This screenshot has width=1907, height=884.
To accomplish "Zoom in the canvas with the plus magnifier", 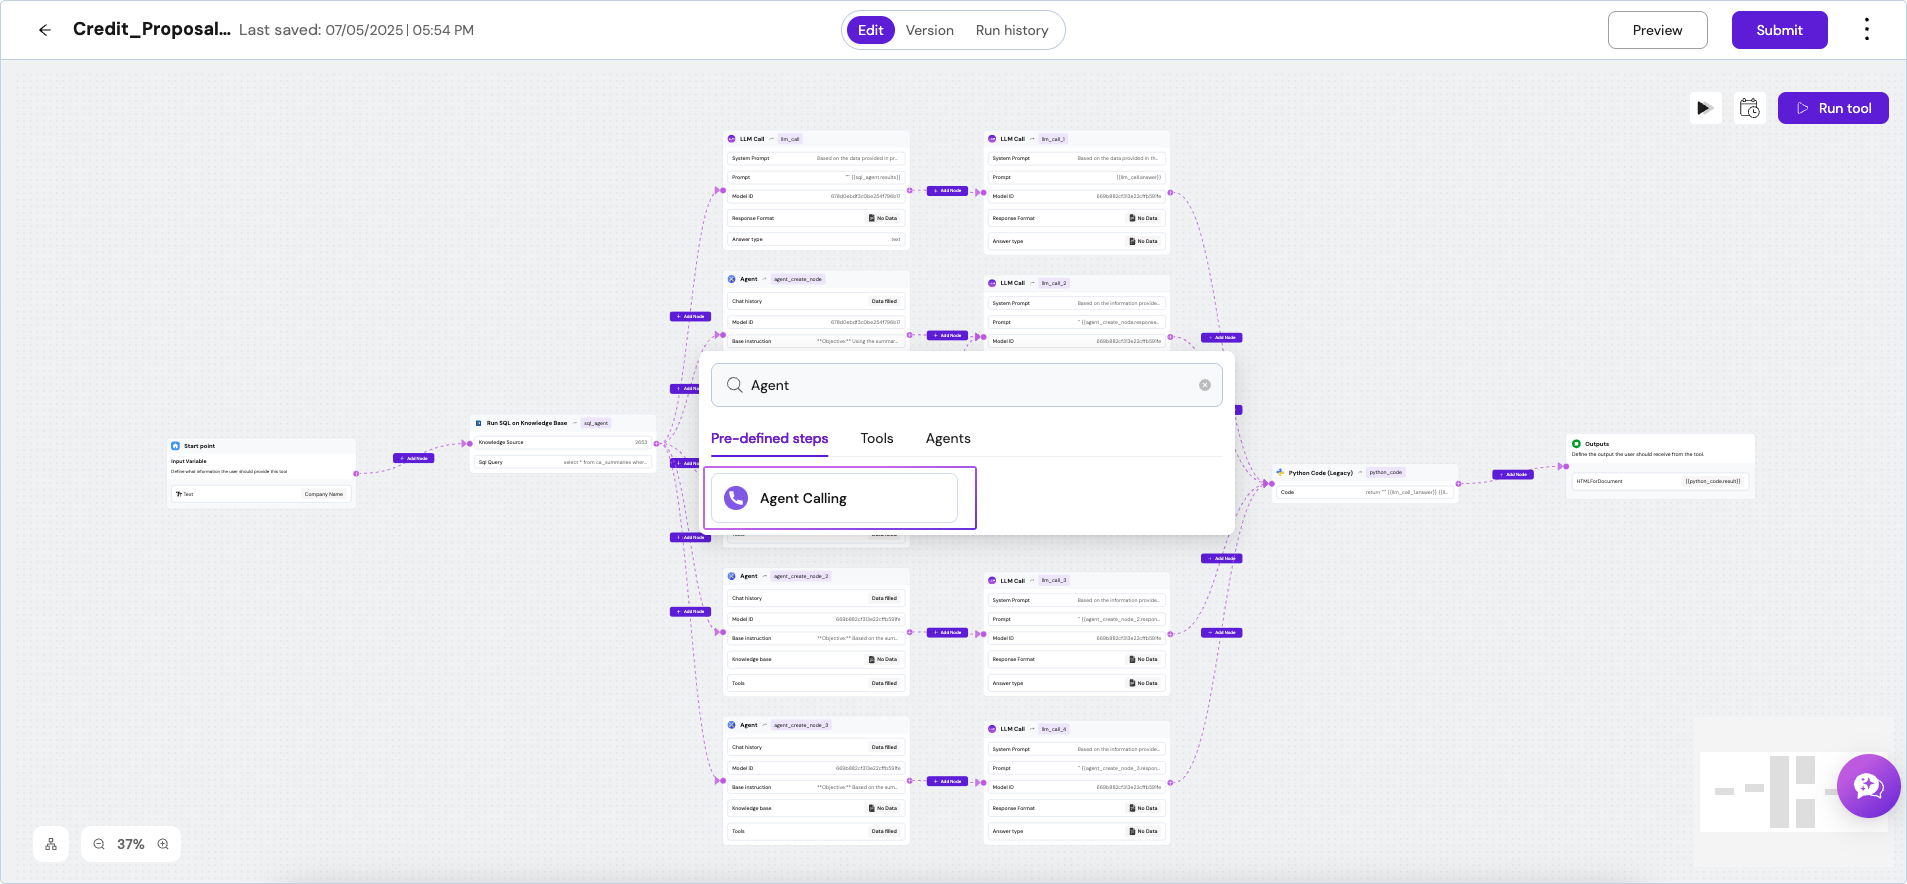I will (x=163, y=844).
